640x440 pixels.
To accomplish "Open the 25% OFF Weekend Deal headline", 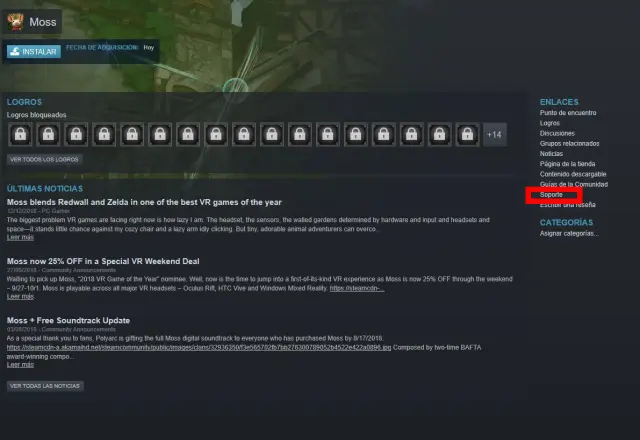I will point(103,261).
